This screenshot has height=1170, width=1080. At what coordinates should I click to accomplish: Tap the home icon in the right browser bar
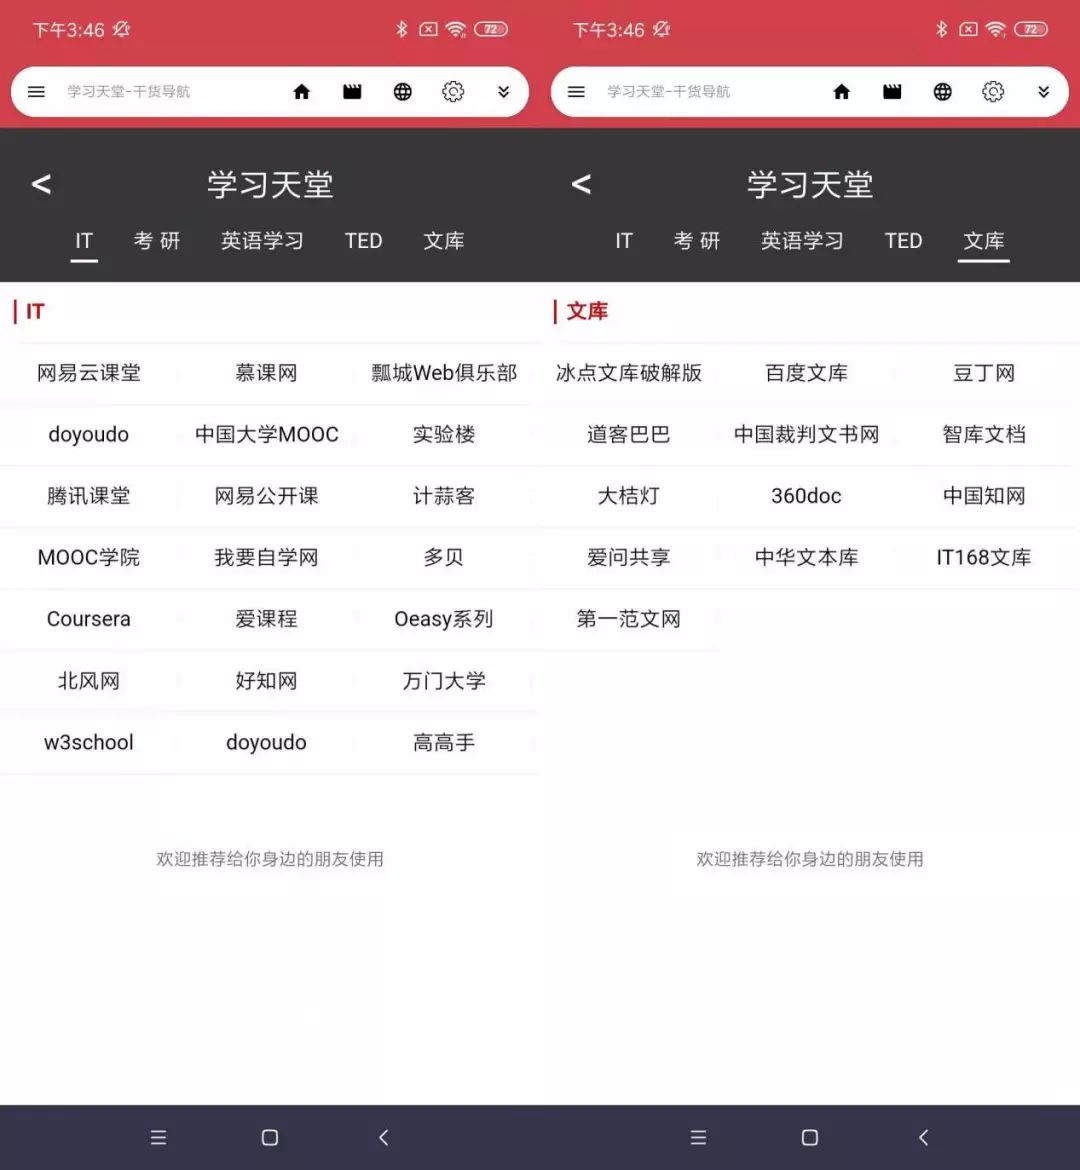click(x=842, y=92)
